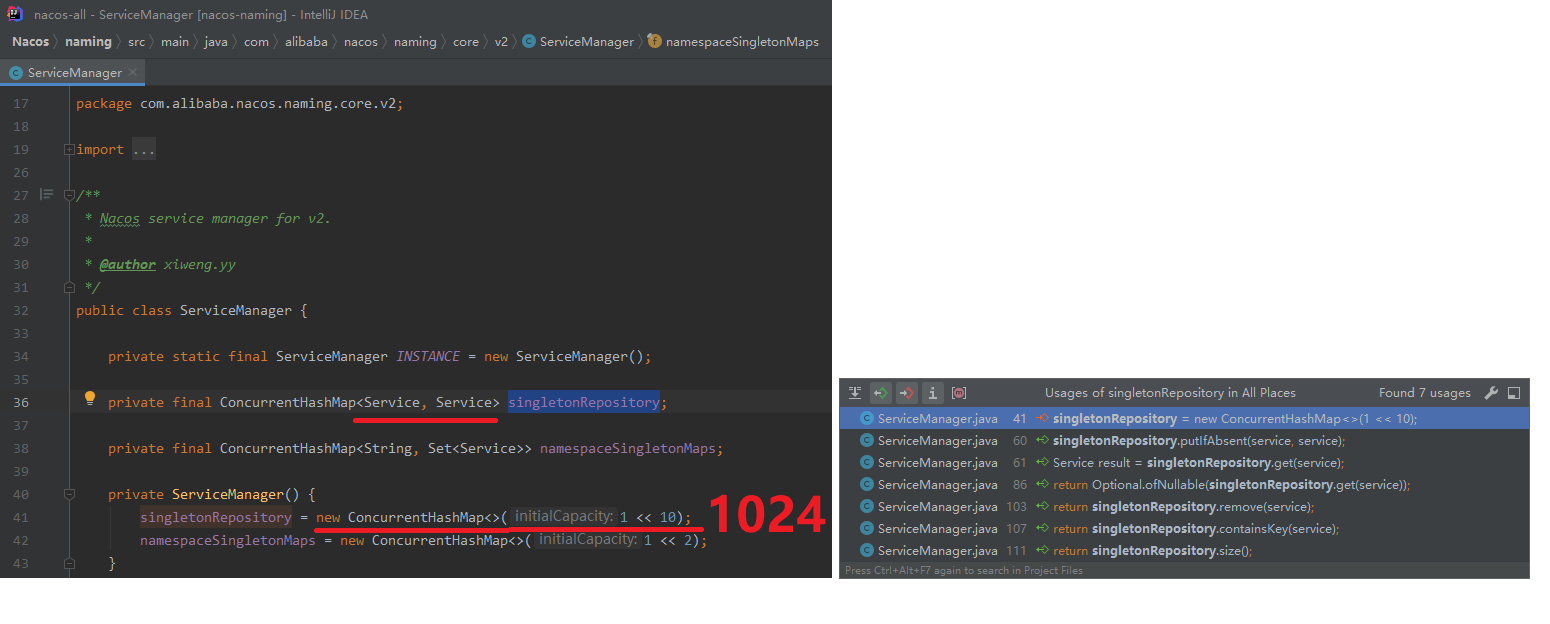The height and width of the screenshot is (624, 1550).
Task: Open the usages in Find tool window
Action: click(1514, 393)
